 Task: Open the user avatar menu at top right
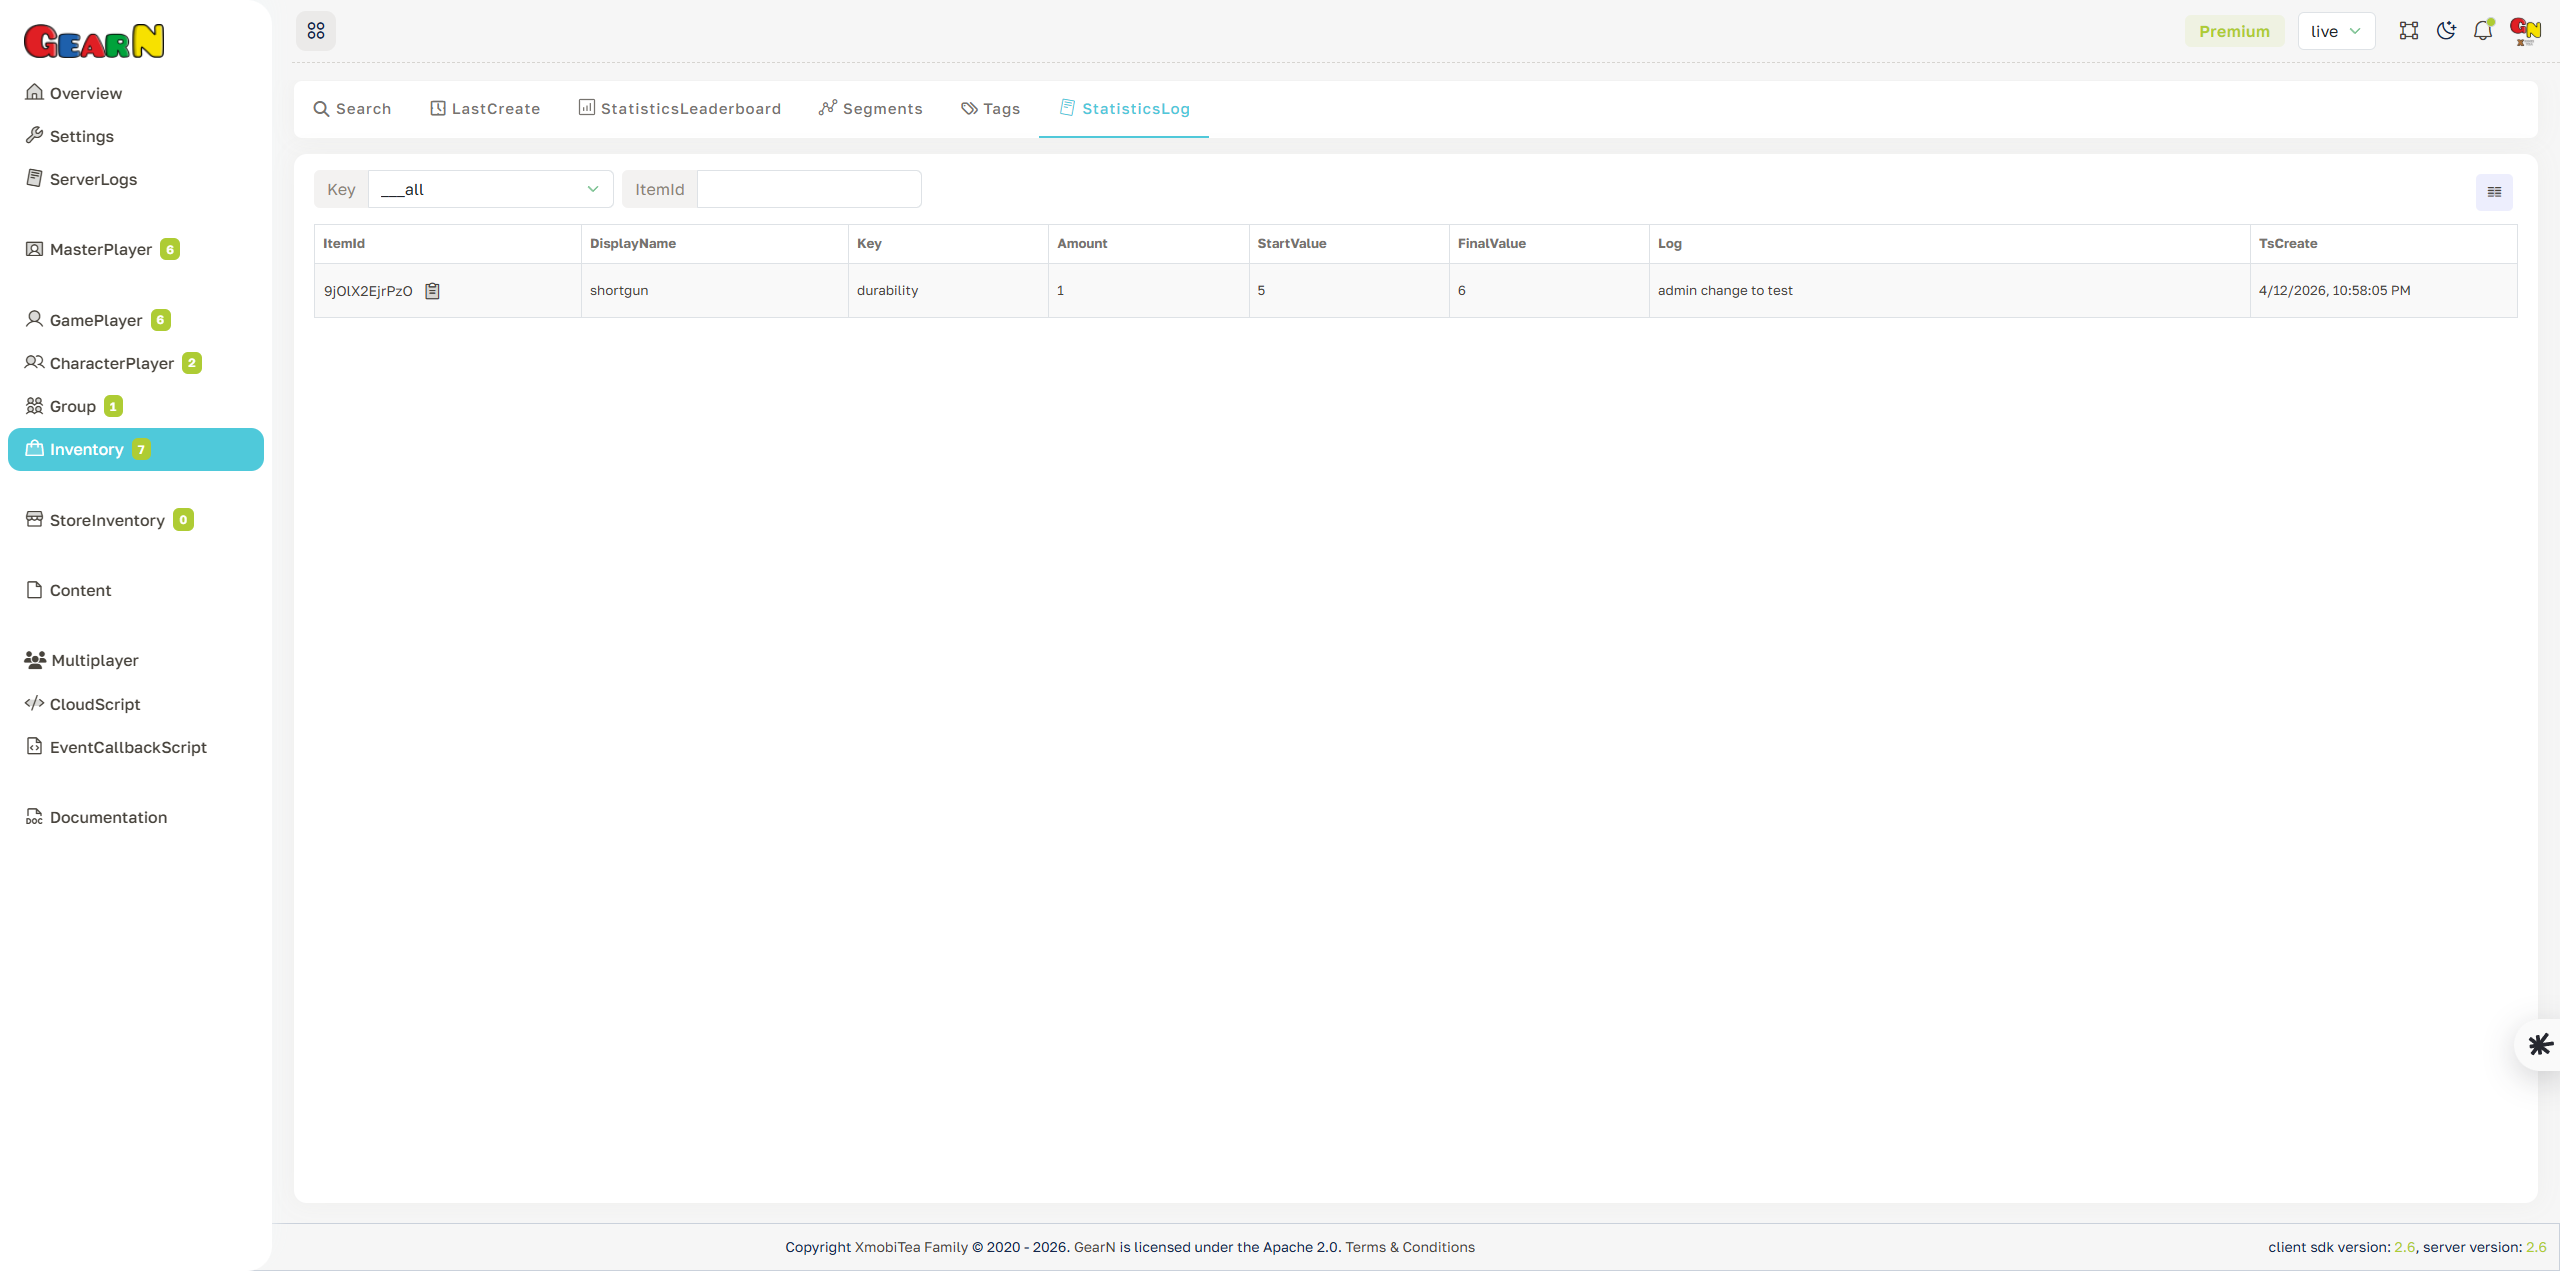2524,31
